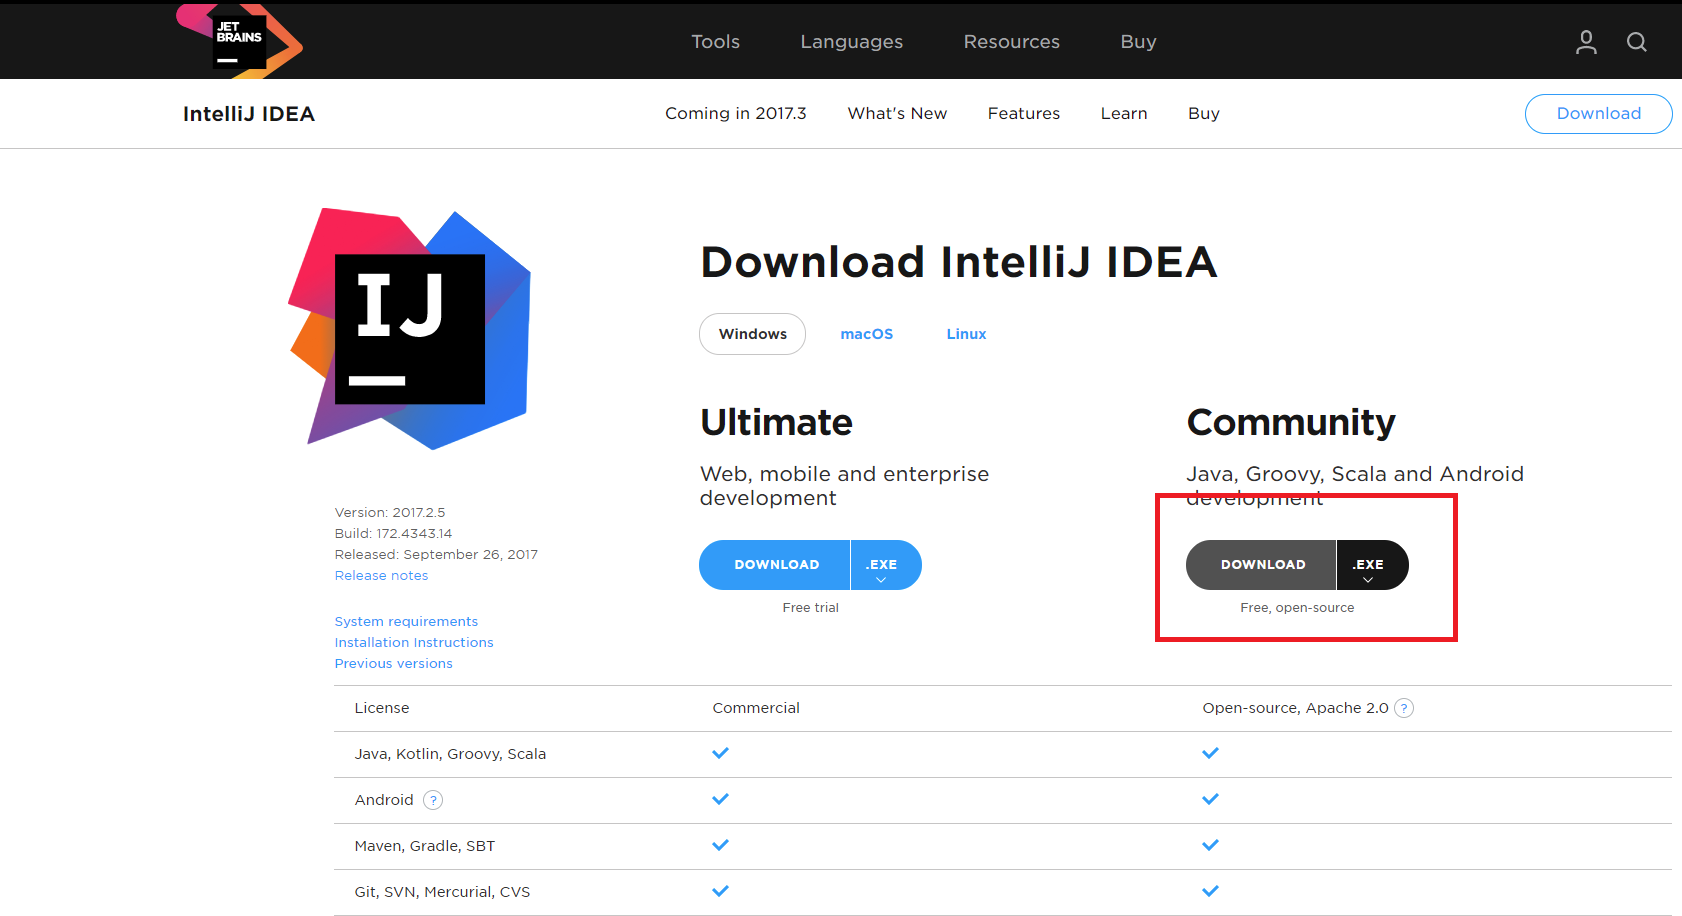Click the JetBrains logo
The height and width of the screenshot is (916, 1682).
point(240,41)
